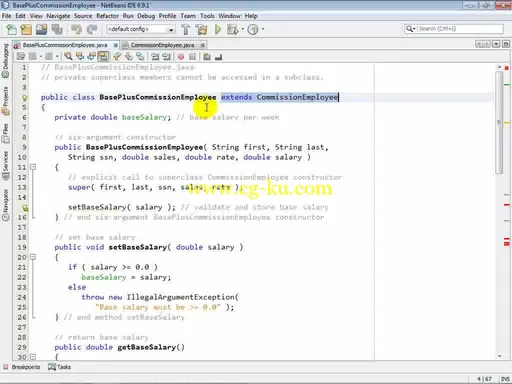
Task: Click the INS insert mode status indicator
Action: (x=505, y=379)
